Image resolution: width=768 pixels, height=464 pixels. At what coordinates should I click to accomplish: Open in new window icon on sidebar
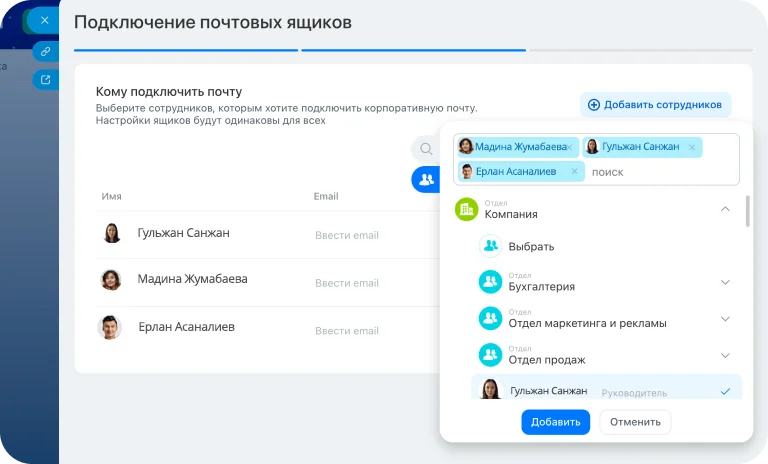[x=46, y=79]
